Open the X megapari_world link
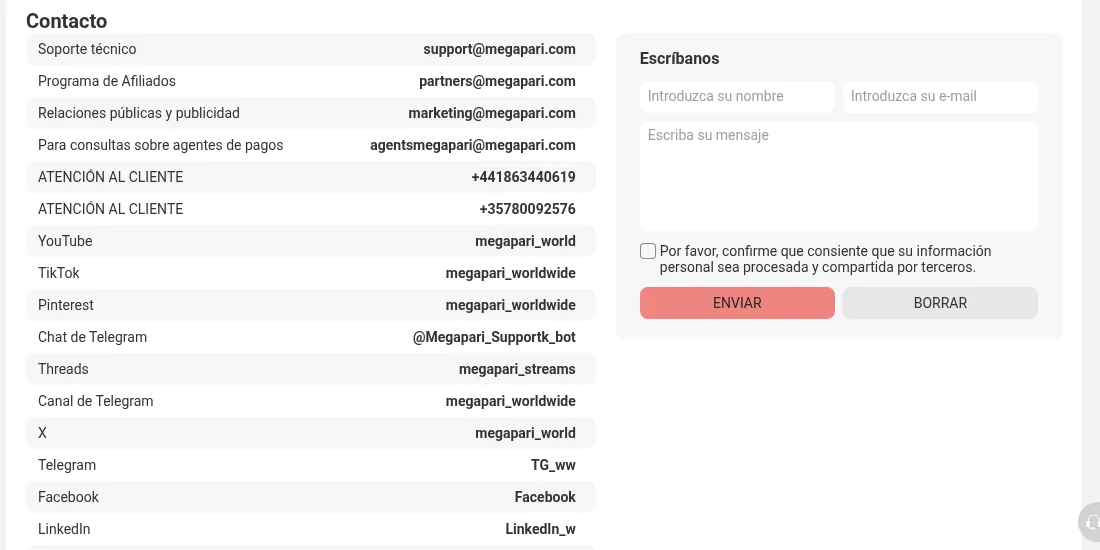 pyautogui.click(x=525, y=434)
